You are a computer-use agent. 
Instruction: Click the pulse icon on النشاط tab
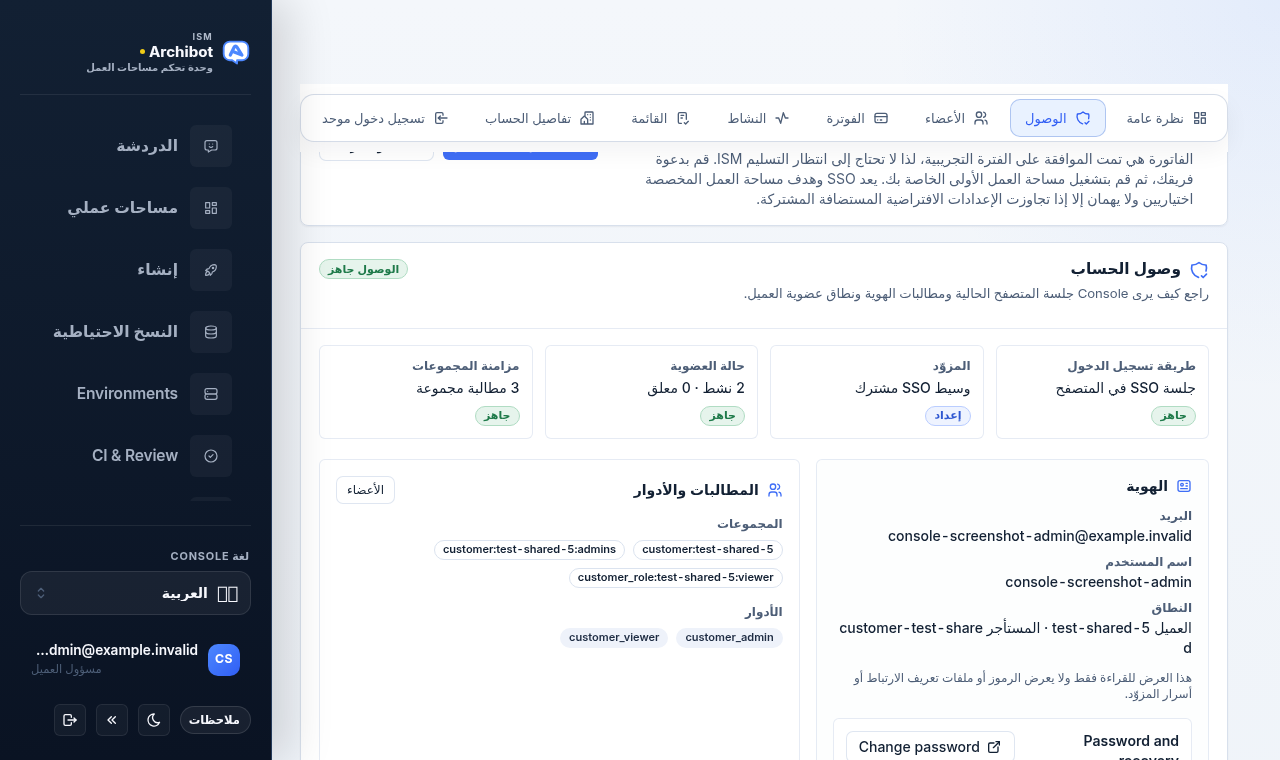pyautogui.click(x=782, y=118)
